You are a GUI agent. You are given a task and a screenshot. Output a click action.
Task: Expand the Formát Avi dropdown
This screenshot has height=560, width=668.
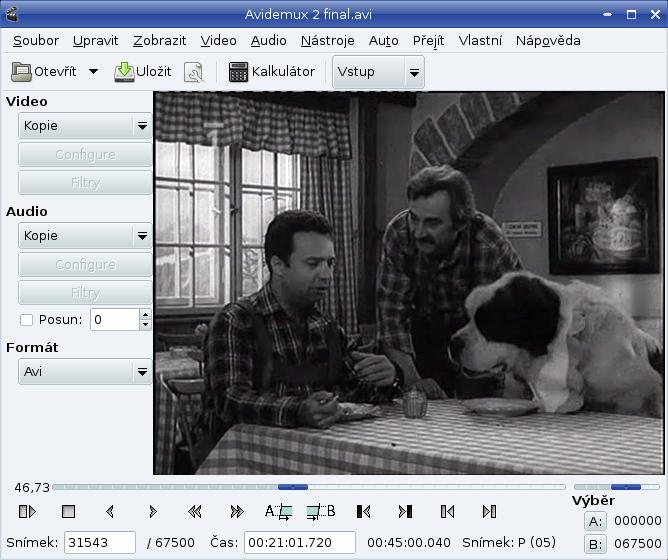click(85, 372)
